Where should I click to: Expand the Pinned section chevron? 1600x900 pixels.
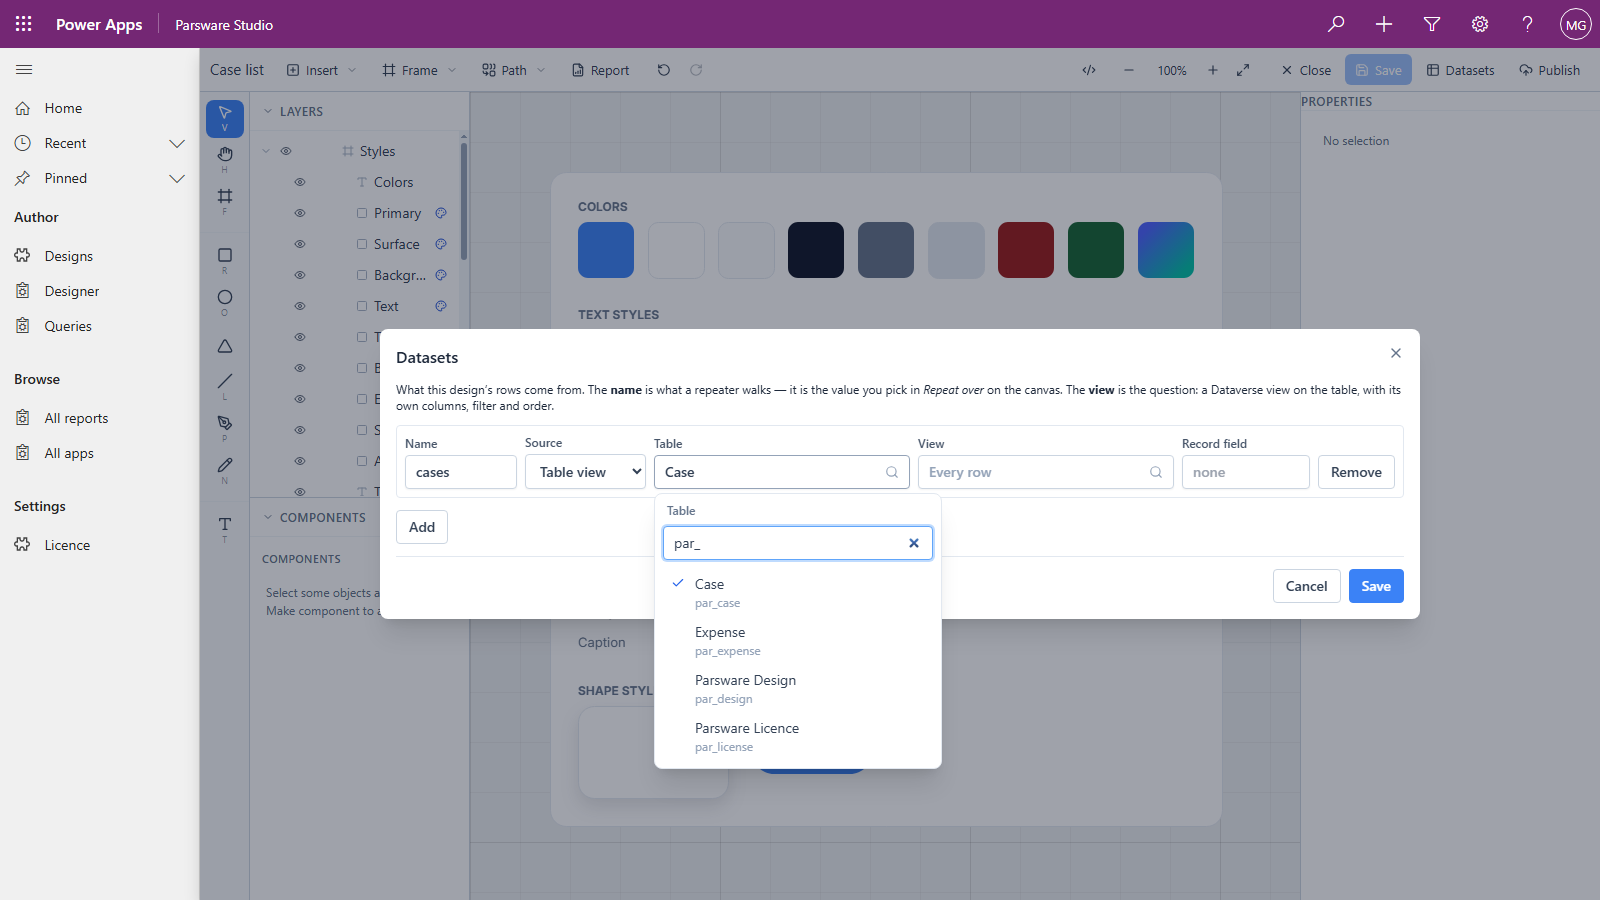coord(177,178)
